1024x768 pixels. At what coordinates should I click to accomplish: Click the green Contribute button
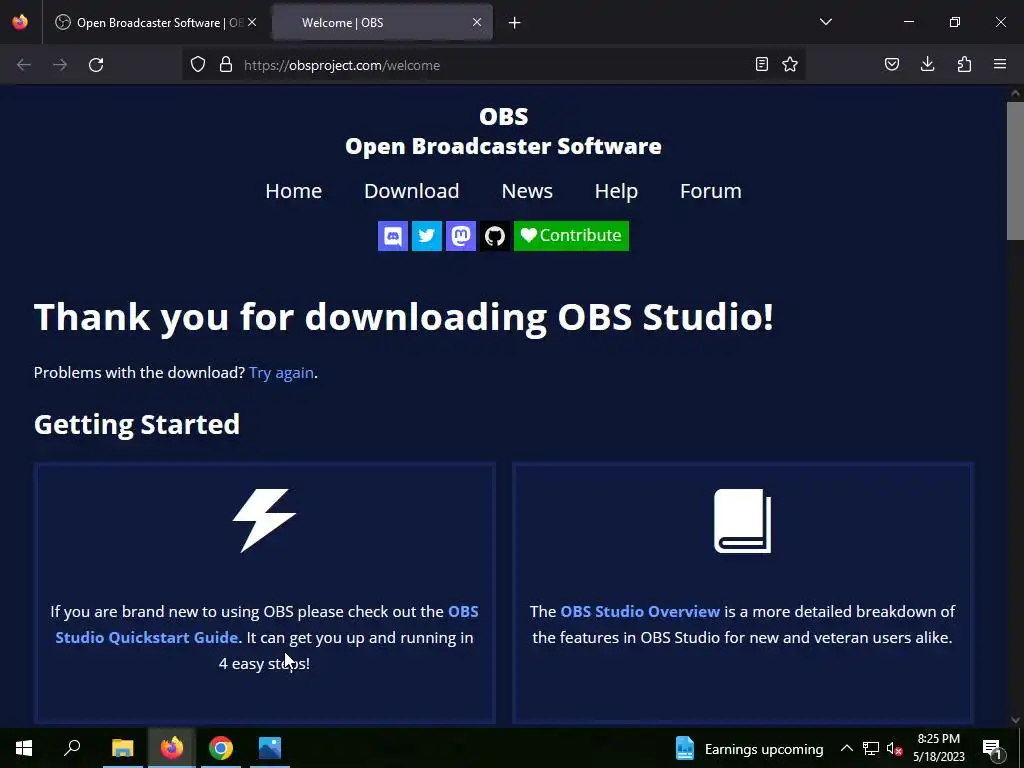571,236
